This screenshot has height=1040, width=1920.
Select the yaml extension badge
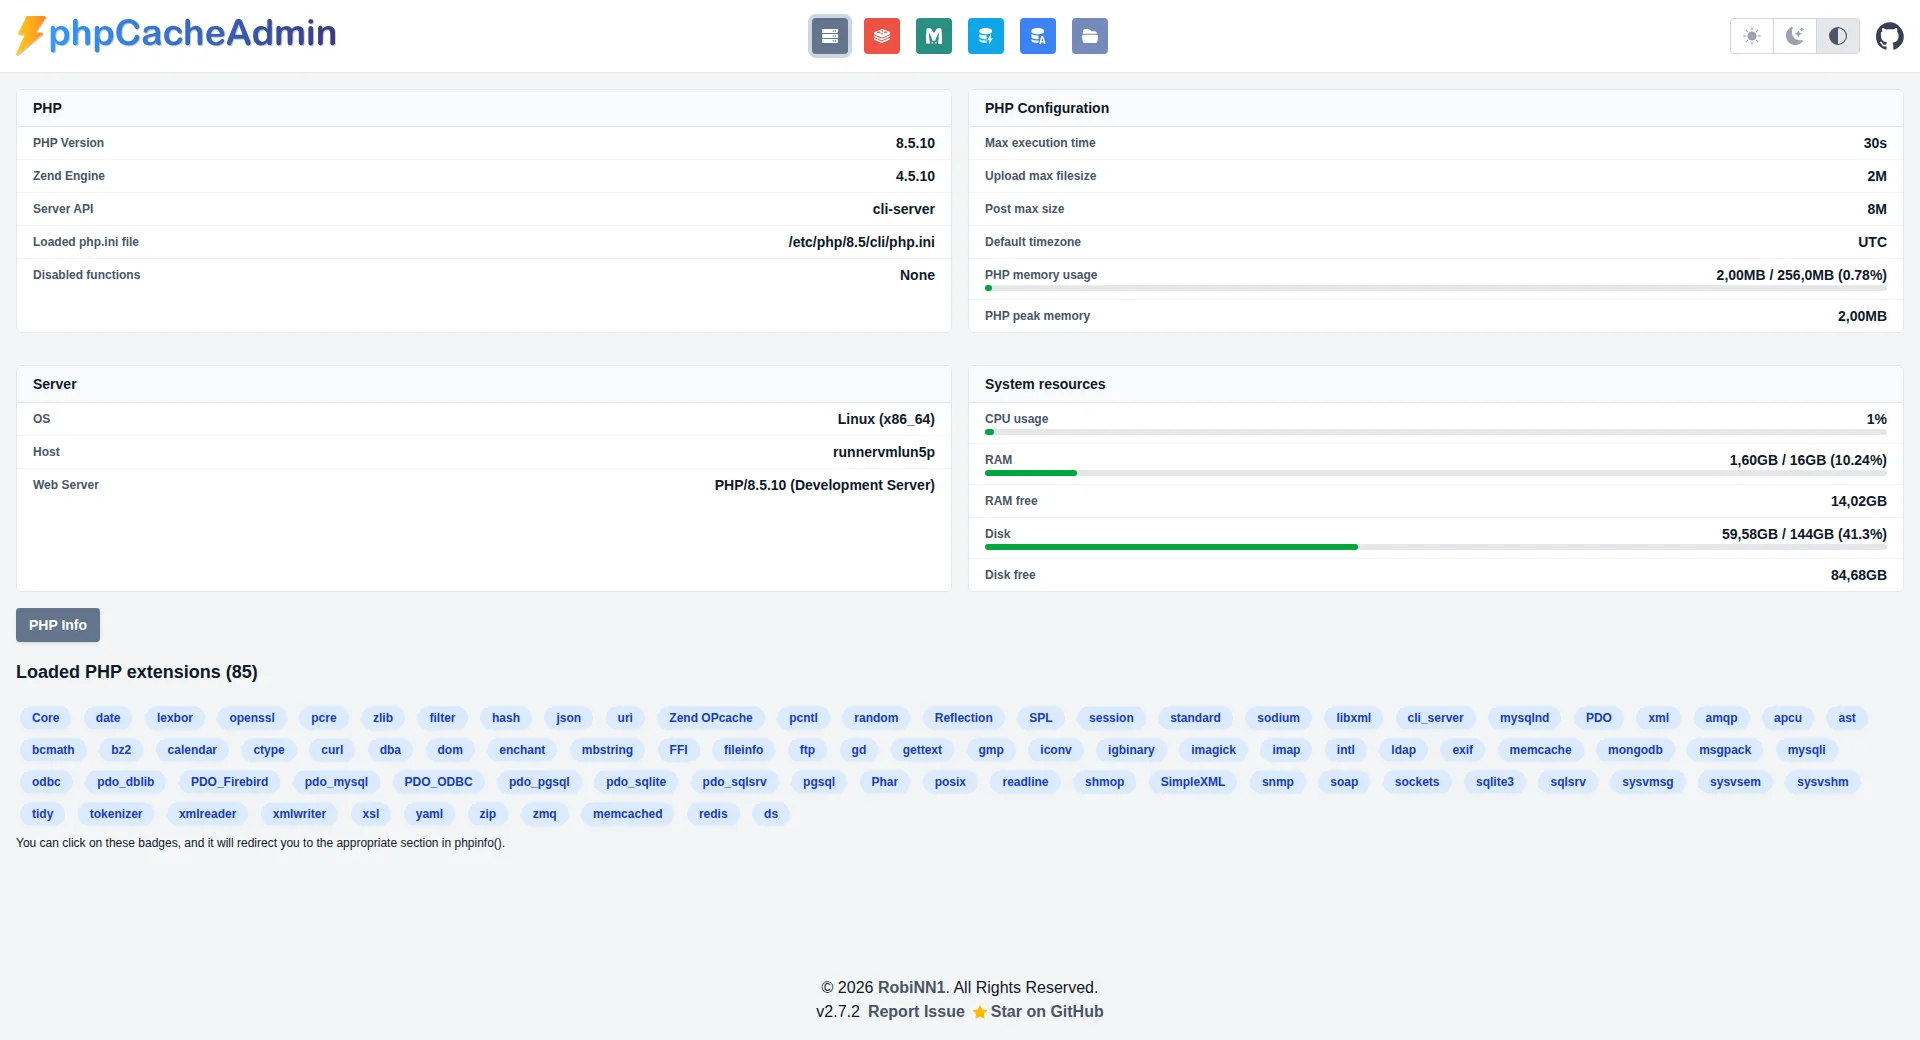click(x=429, y=814)
